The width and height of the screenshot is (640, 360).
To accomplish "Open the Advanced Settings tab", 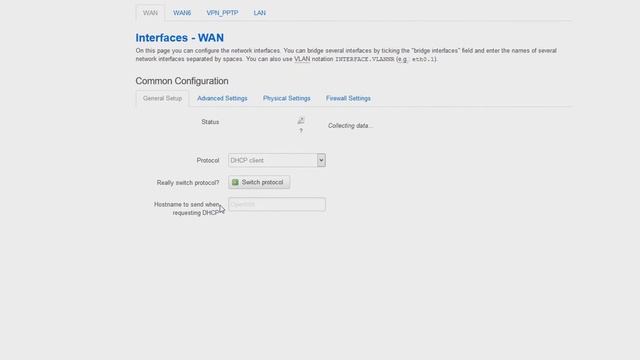I will [222, 98].
